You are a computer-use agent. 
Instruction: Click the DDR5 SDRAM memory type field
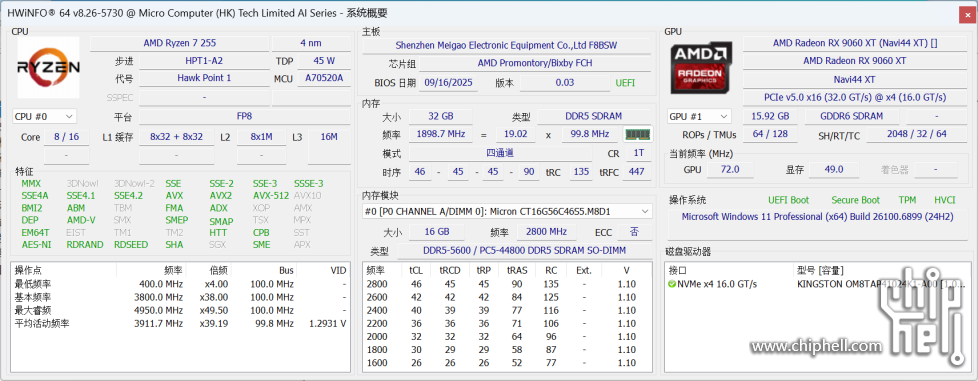(594, 117)
